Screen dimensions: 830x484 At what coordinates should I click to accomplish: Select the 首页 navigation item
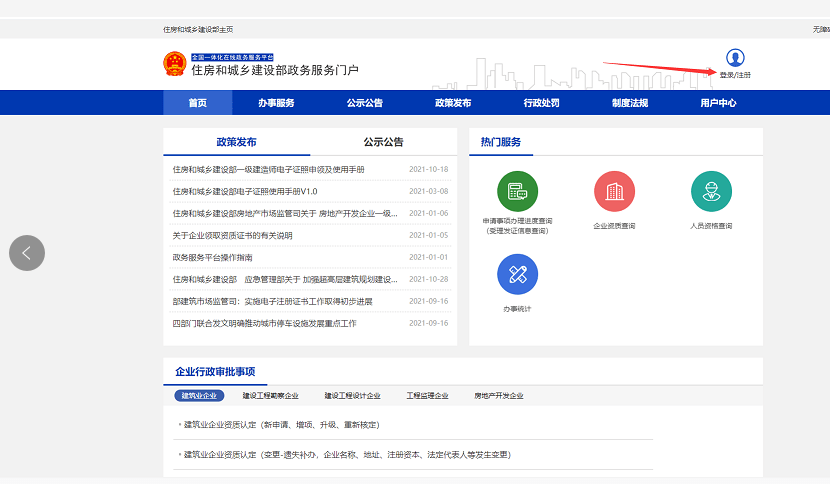click(x=198, y=103)
